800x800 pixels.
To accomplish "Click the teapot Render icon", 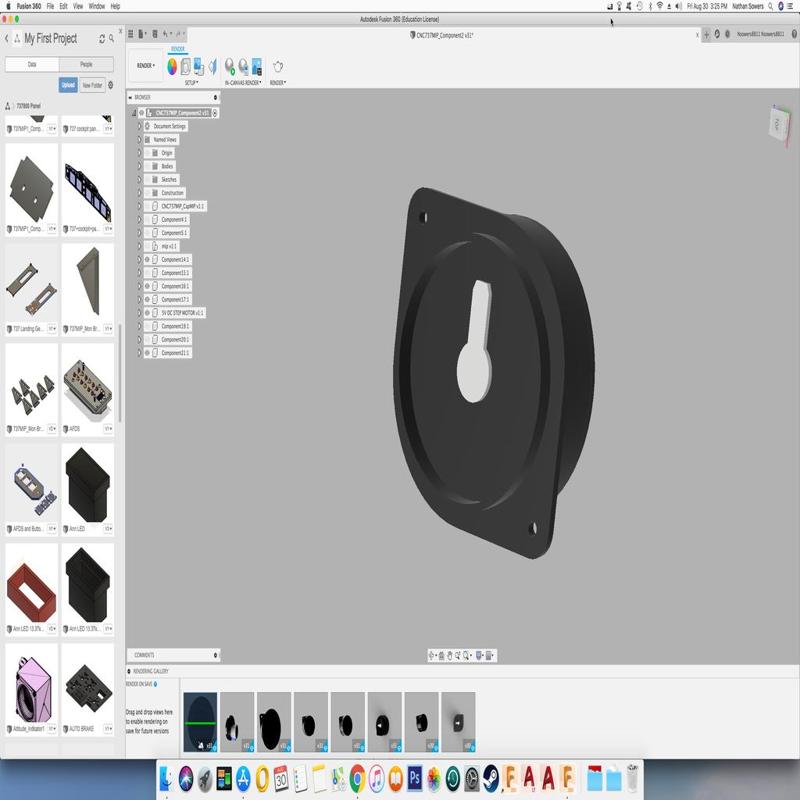I will (278, 66).
